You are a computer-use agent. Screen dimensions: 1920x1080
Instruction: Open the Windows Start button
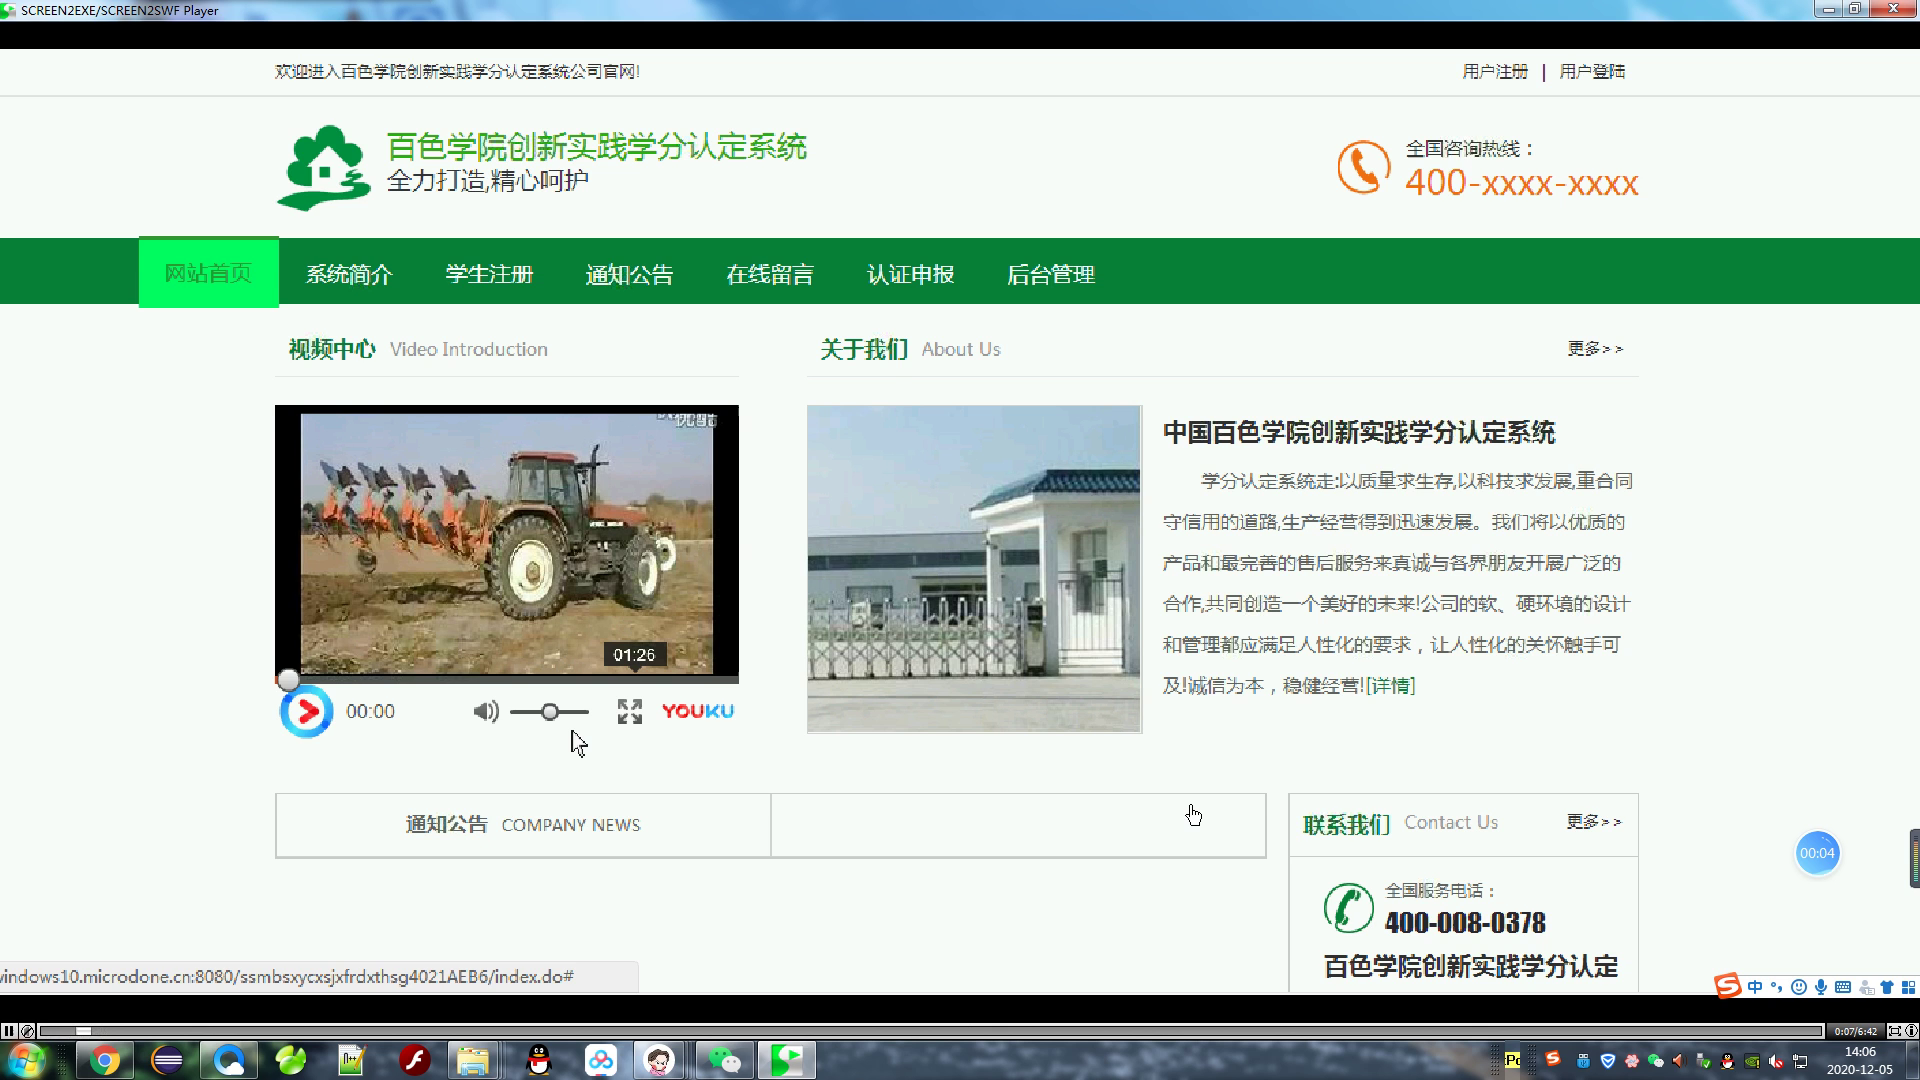26,1060
